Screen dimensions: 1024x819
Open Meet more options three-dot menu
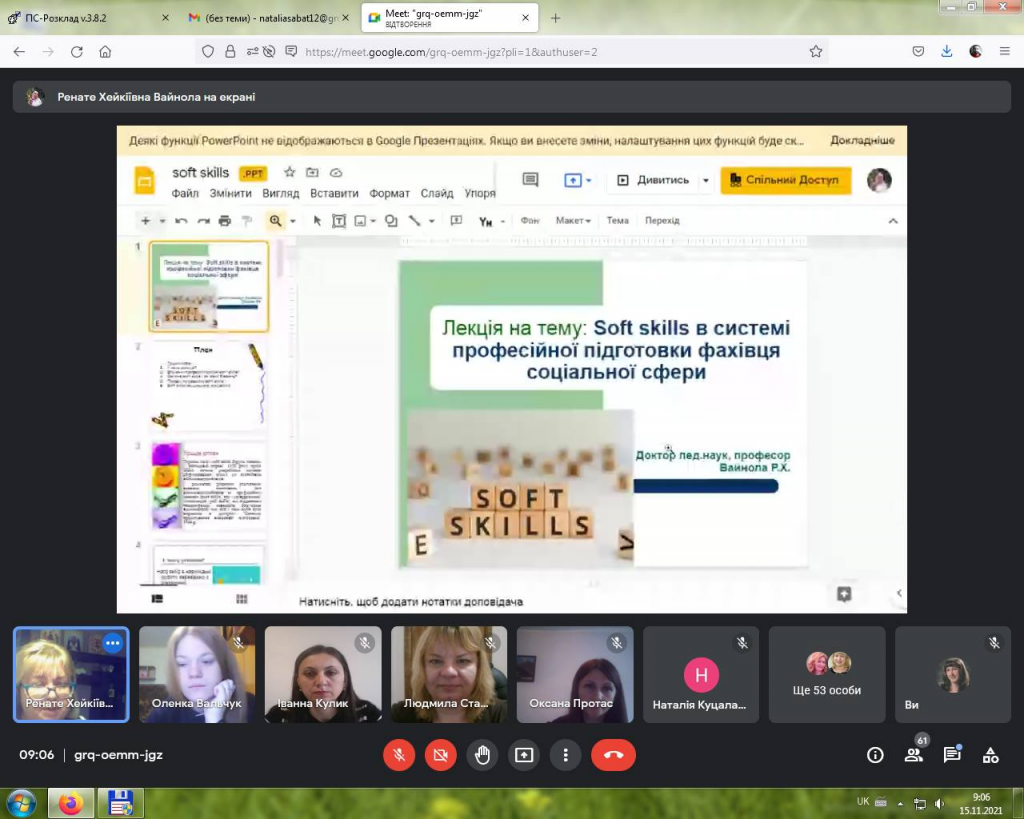pyautogui.click(x=566, y=755)
